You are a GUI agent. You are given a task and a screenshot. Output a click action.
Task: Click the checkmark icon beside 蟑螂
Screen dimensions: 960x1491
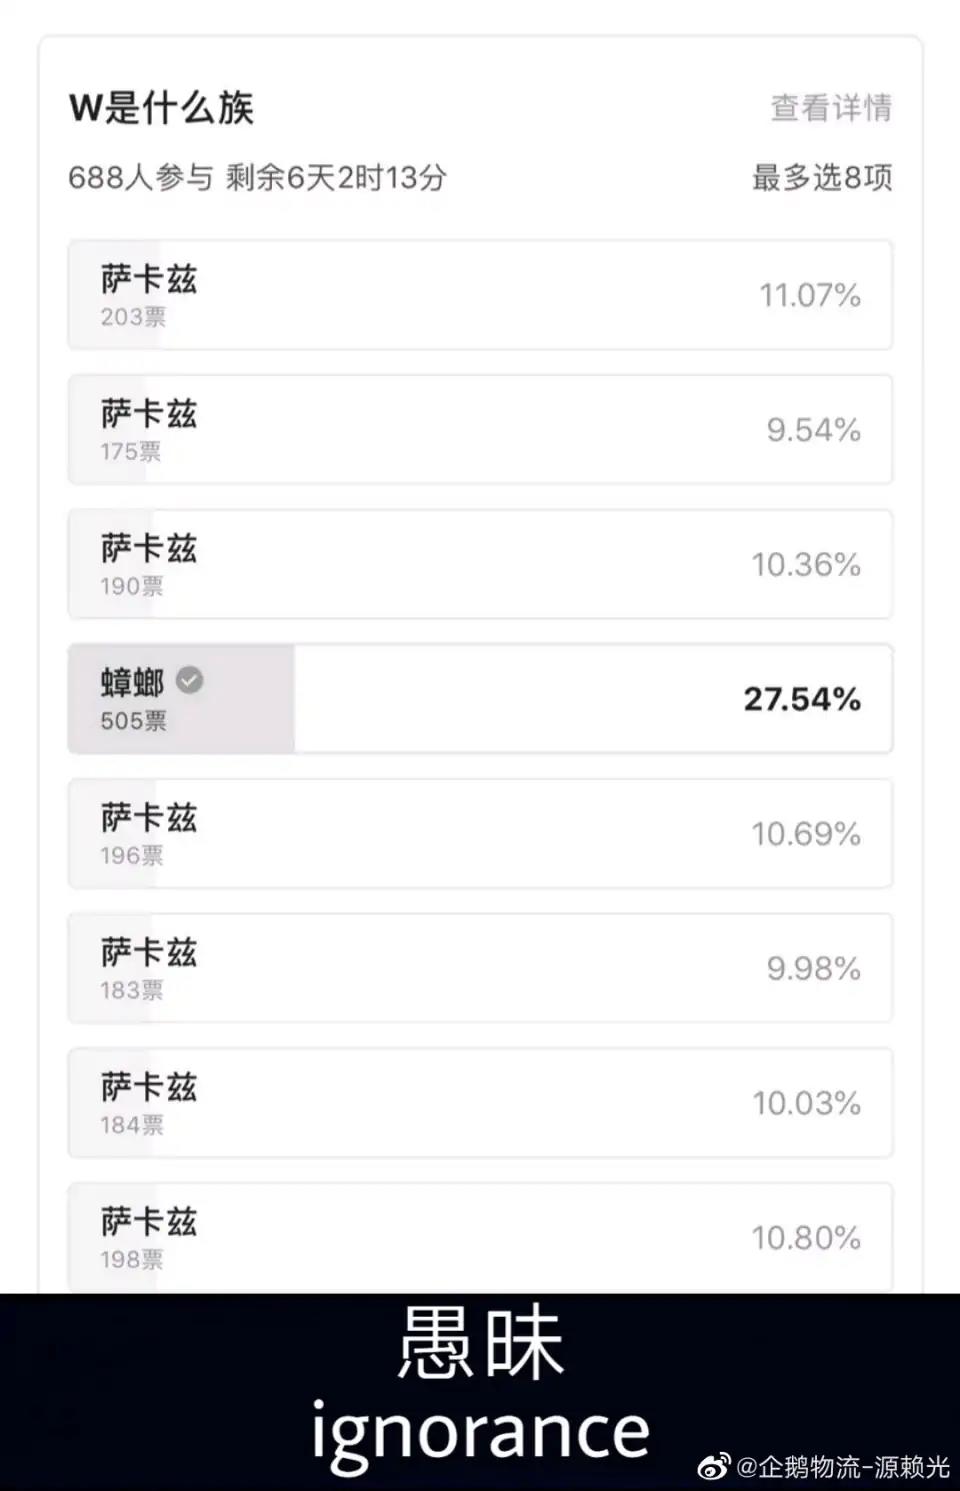pos(190,680)
